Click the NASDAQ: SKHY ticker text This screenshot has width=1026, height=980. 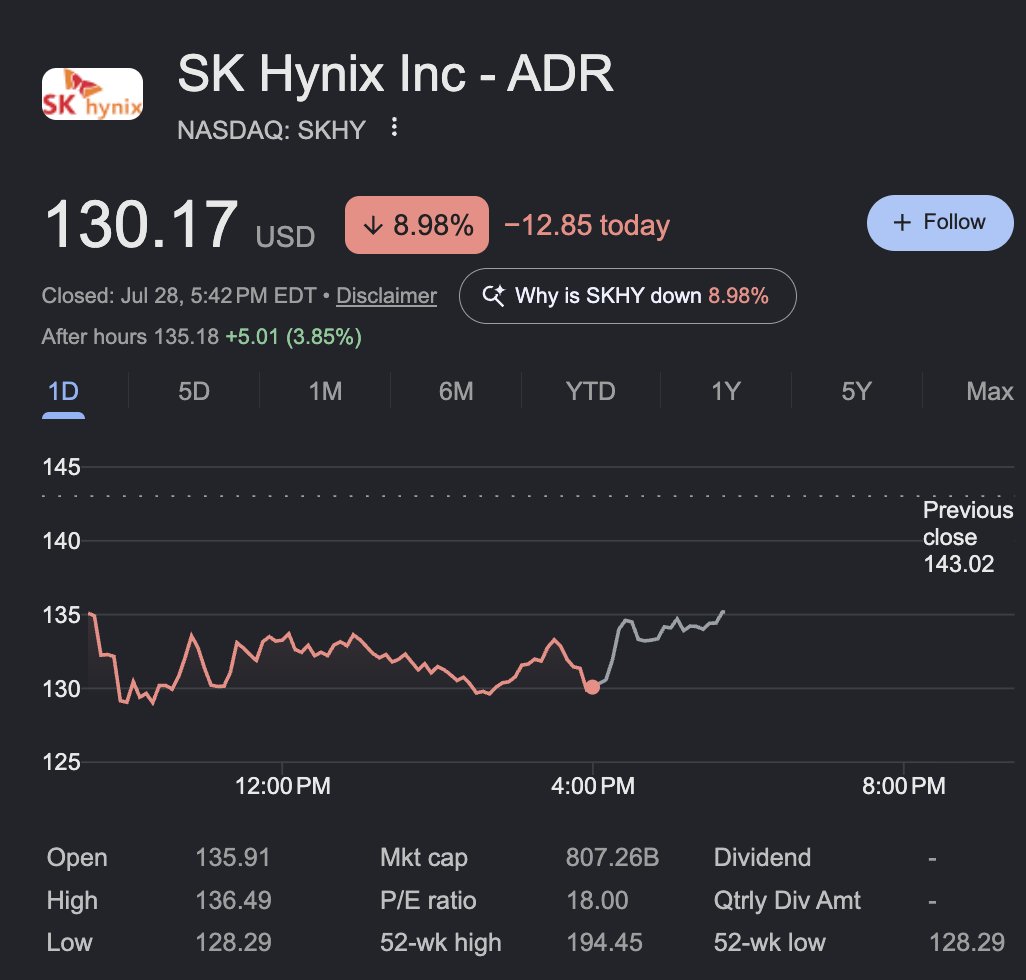point(272,130)
